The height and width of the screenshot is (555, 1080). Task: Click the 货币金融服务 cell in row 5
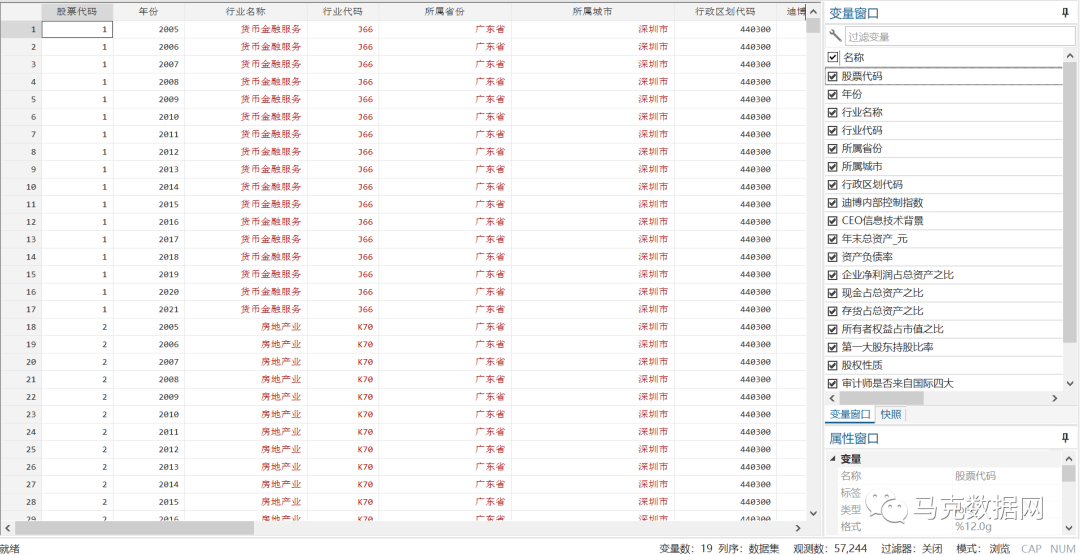246,99
